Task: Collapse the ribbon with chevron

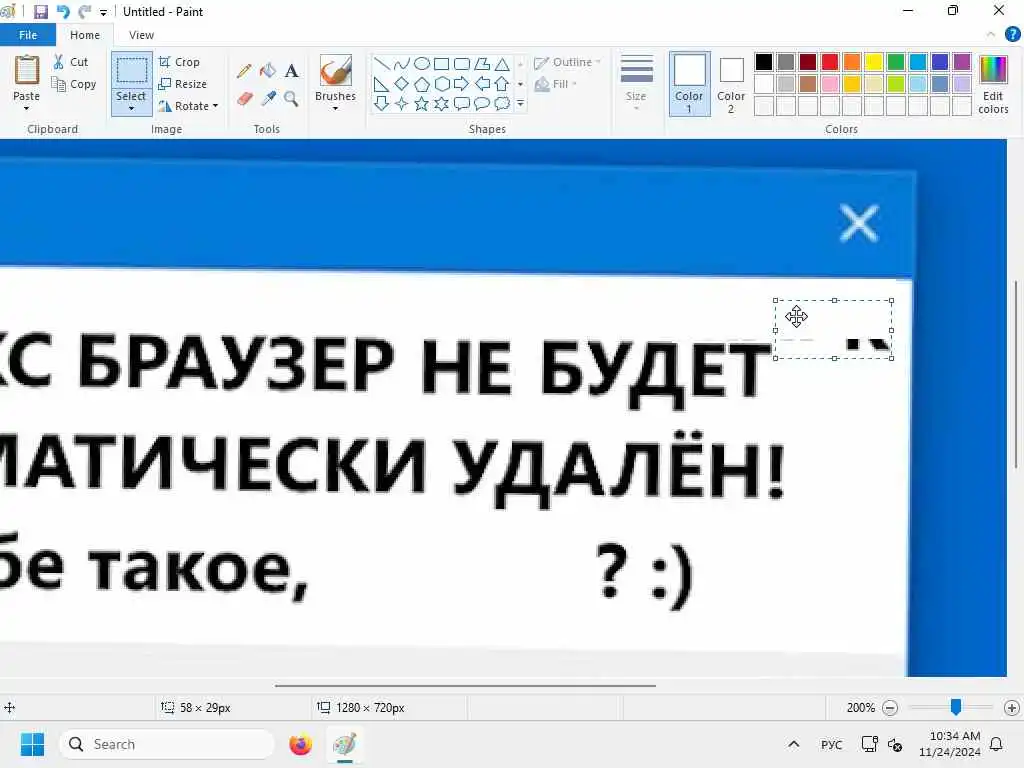Action: (x=991, y=35)
